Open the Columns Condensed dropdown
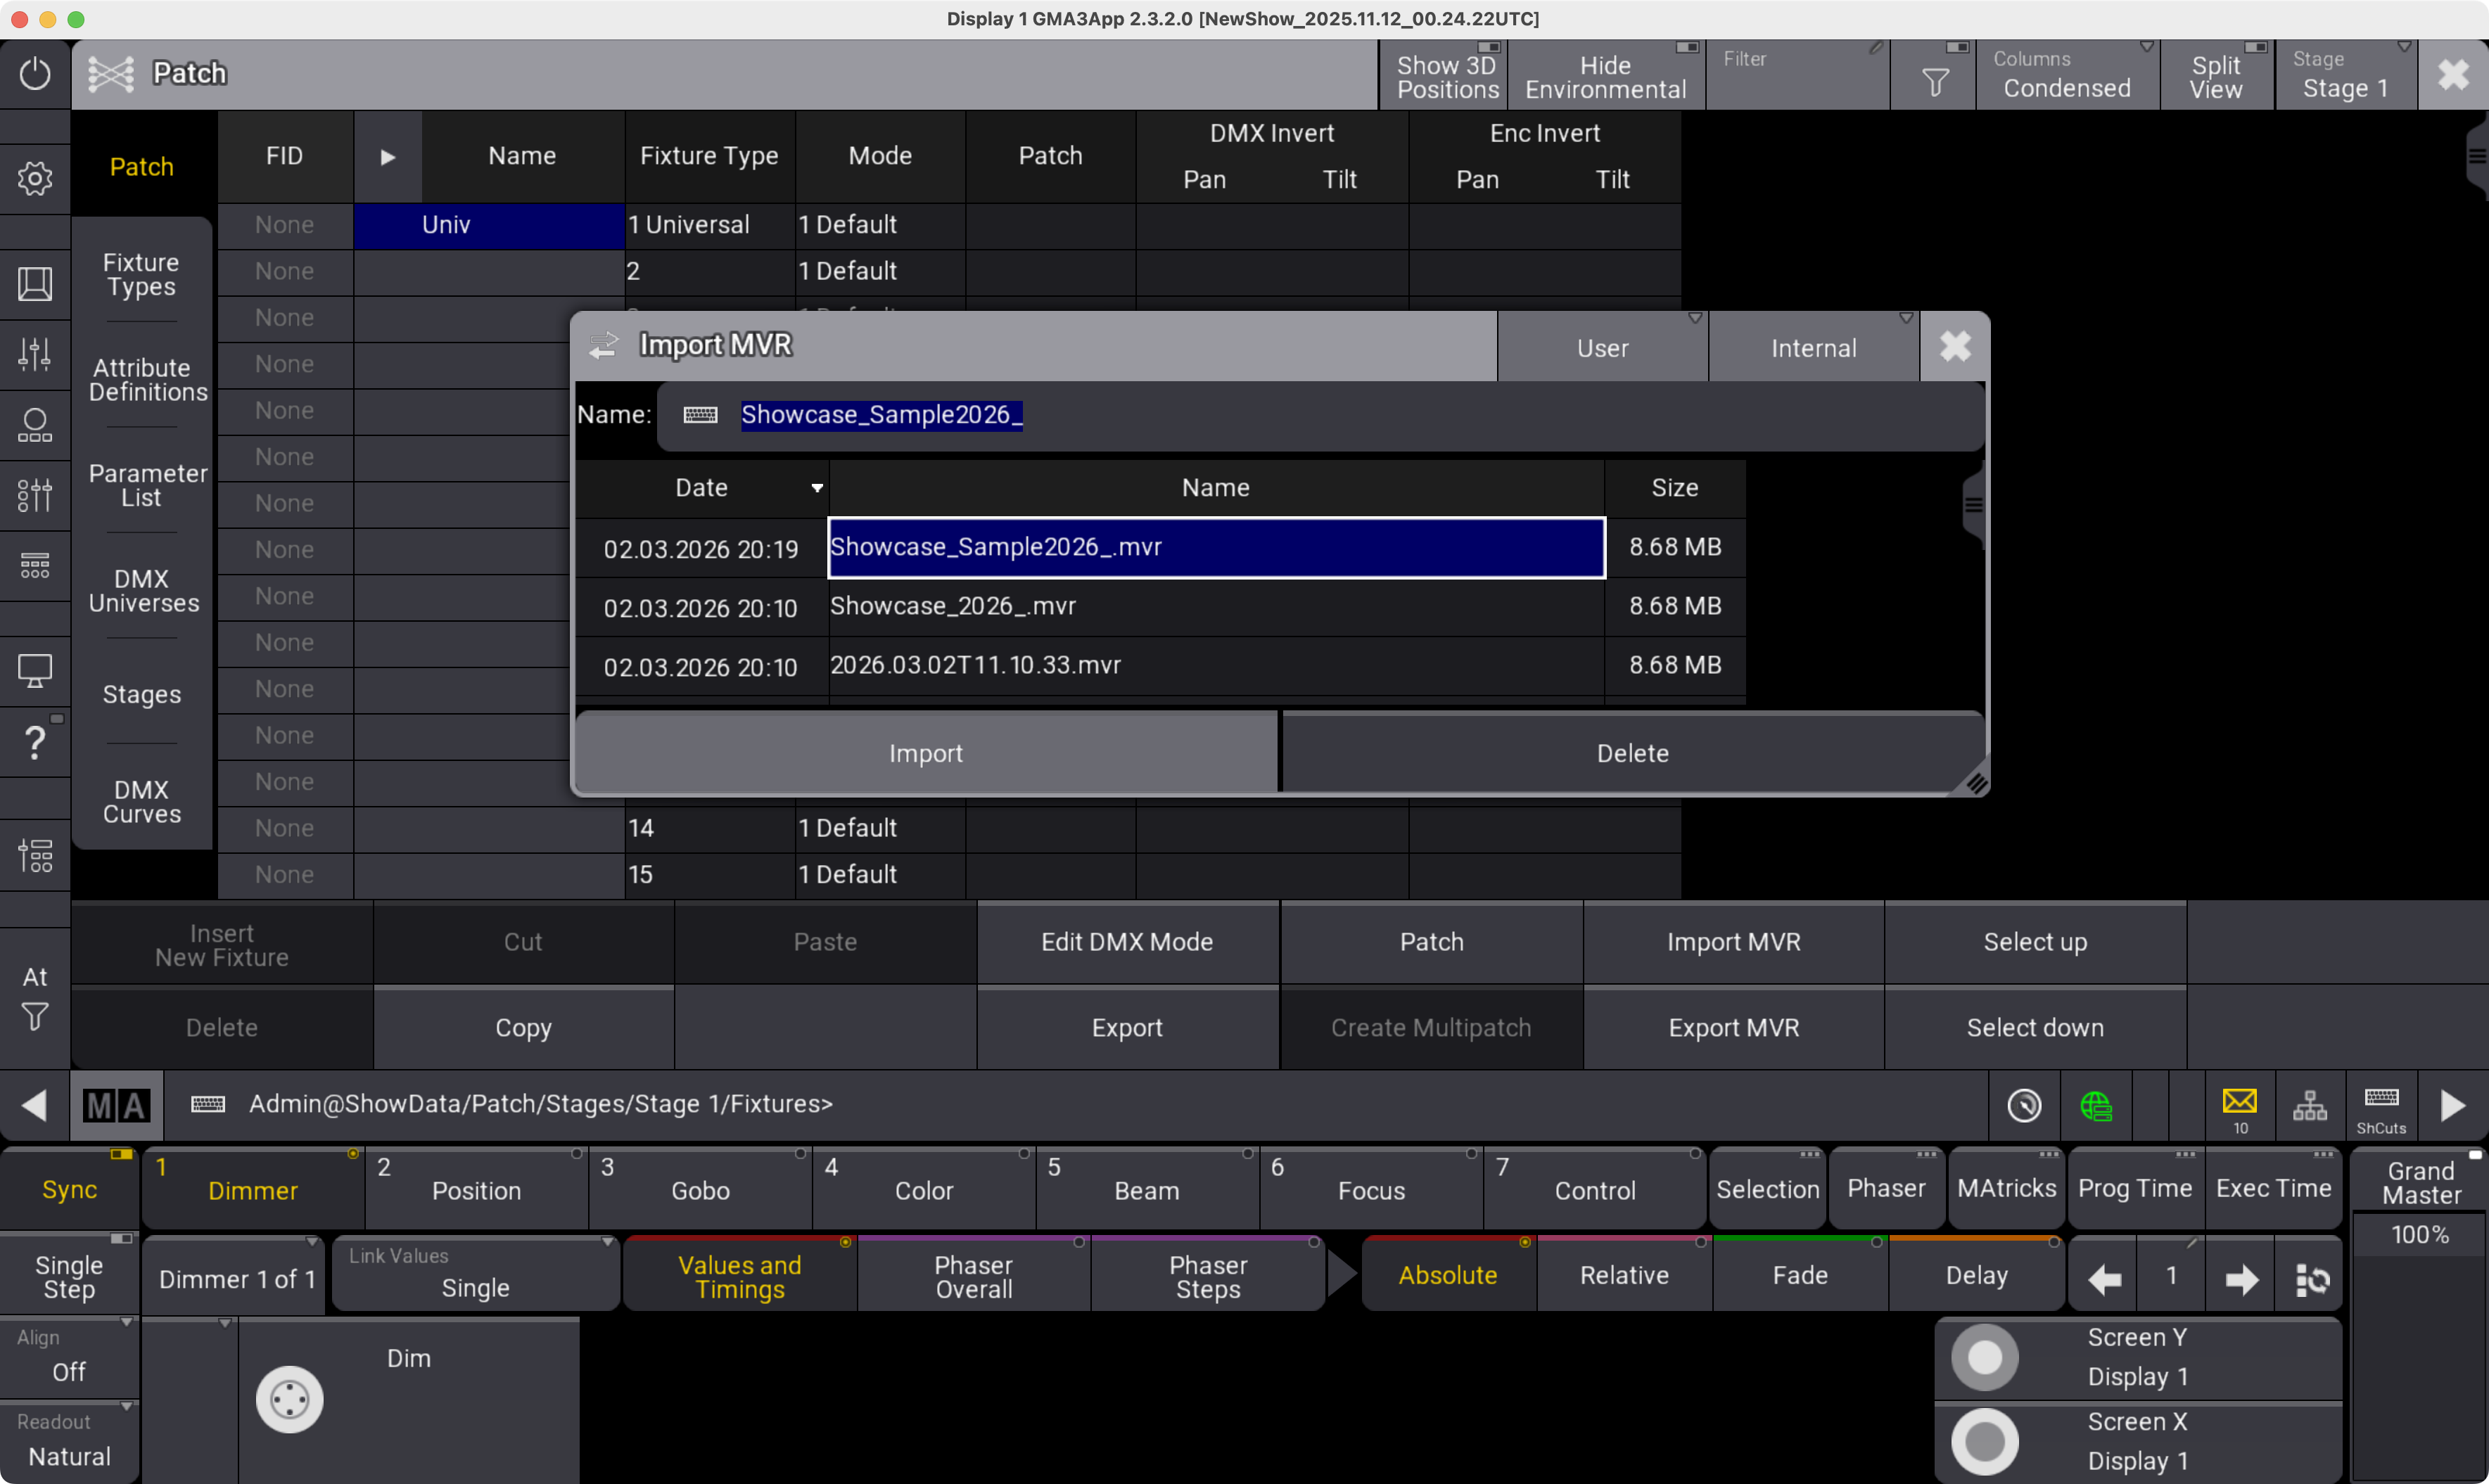Screen dimensions: 2489x1484 (x=2066, y=76)
